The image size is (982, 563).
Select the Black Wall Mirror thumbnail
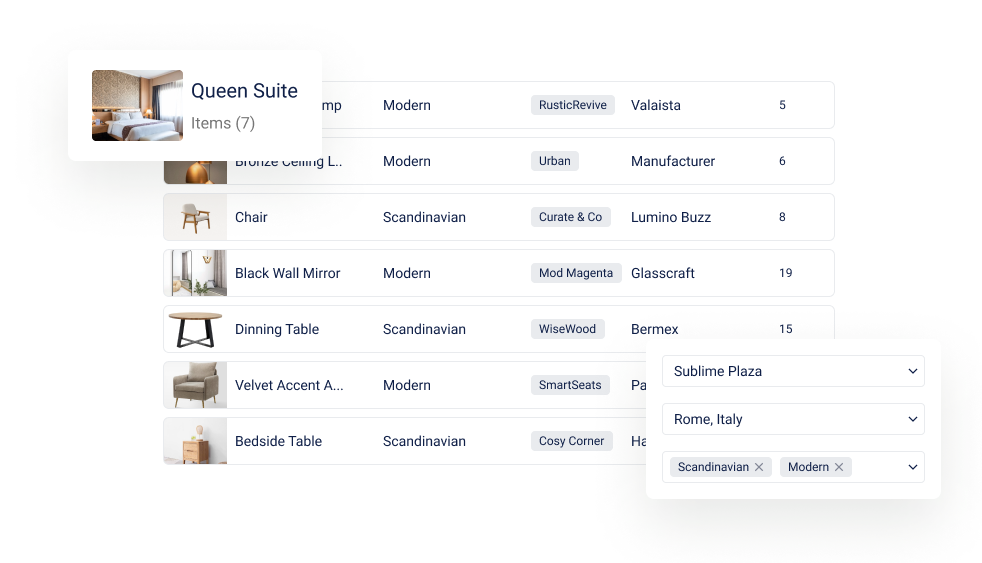tap(195, 273)
